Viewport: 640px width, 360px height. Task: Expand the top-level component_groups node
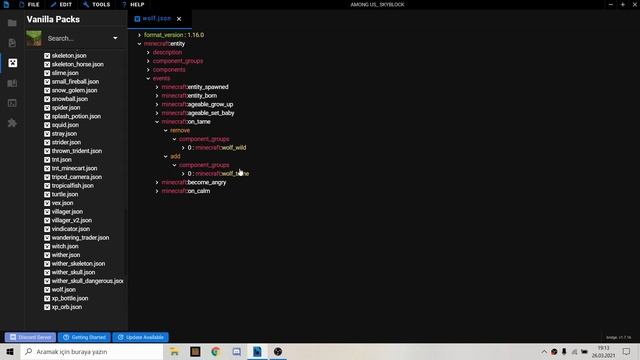[x=148, y=61]
